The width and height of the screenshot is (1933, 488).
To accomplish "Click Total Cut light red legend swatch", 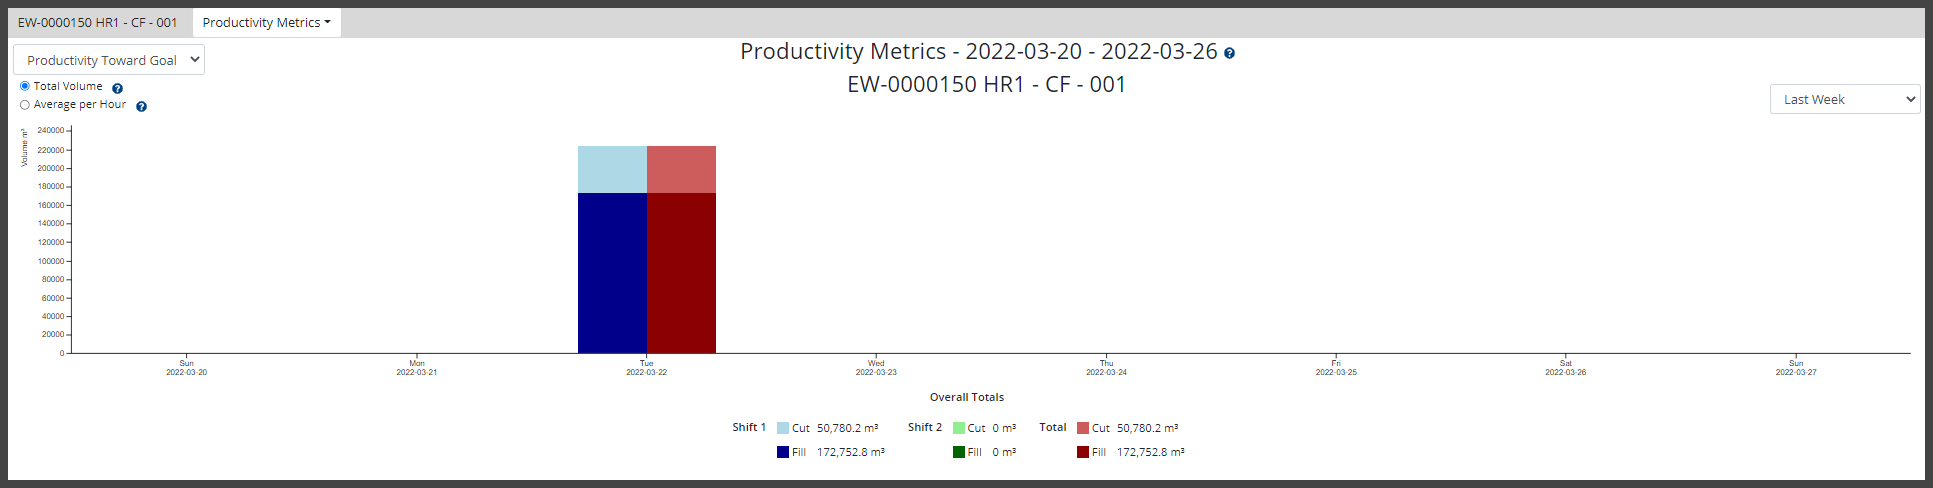I will click(1083, 428).
